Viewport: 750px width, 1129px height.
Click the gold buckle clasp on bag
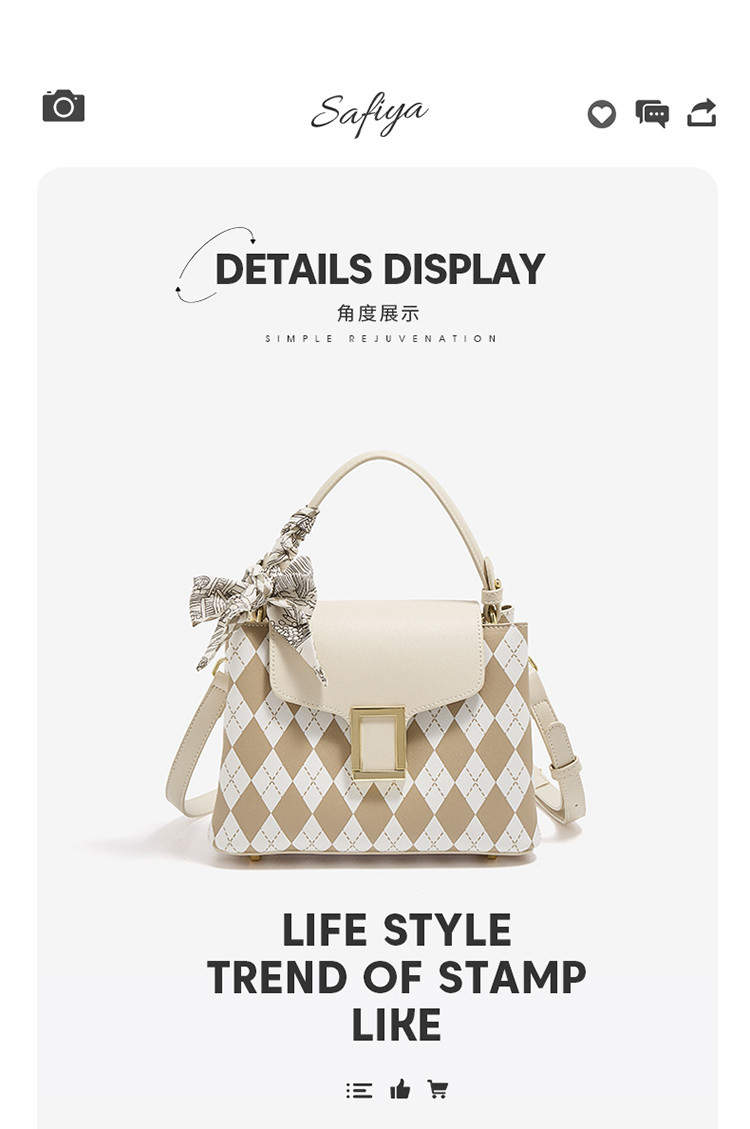(x=379, y=744)
